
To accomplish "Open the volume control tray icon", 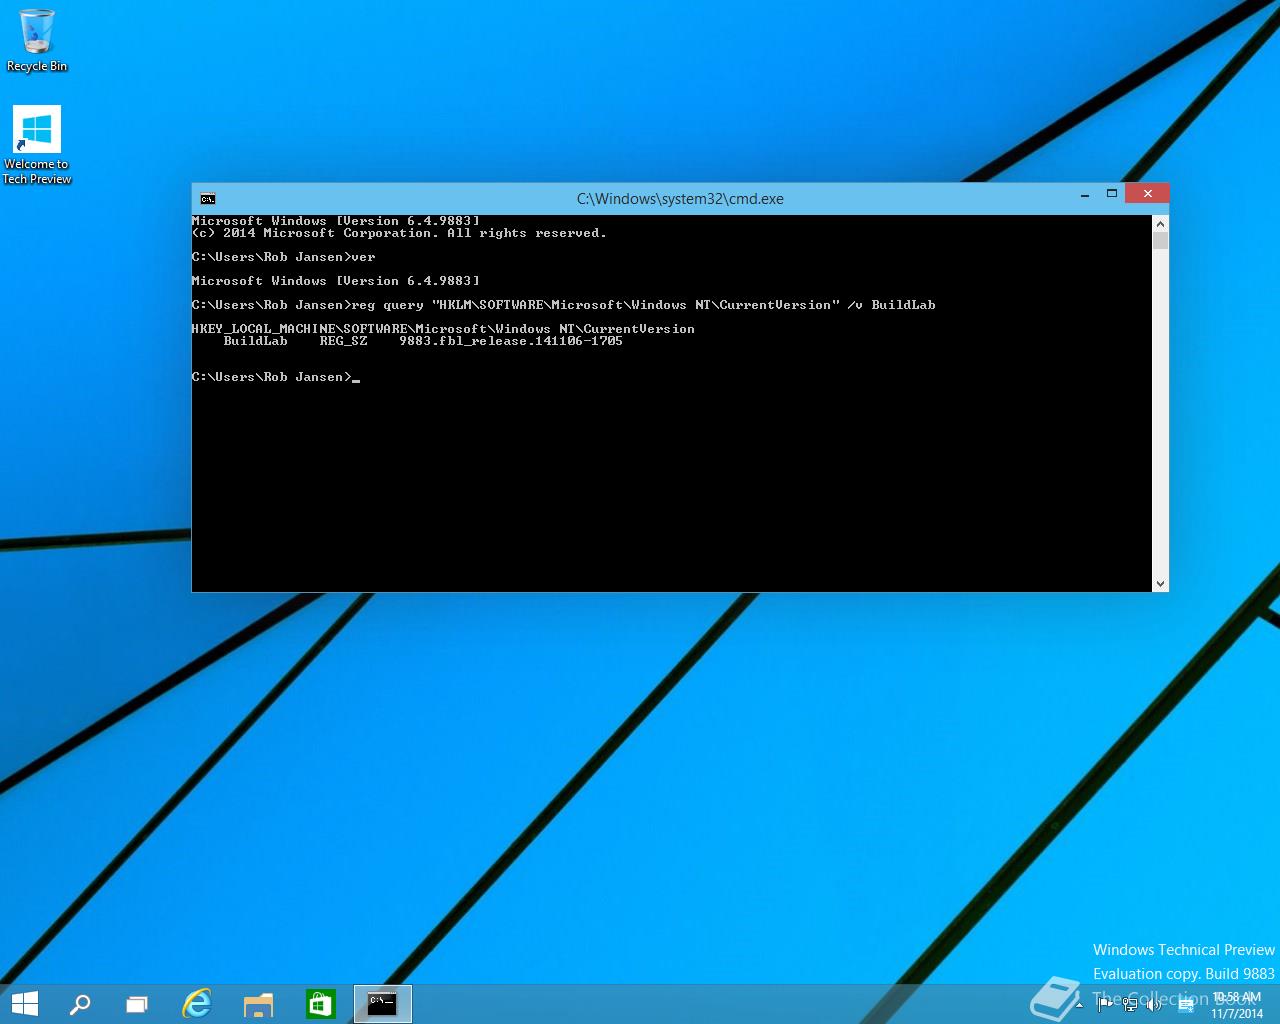I will click(x=1154, y=1005).
